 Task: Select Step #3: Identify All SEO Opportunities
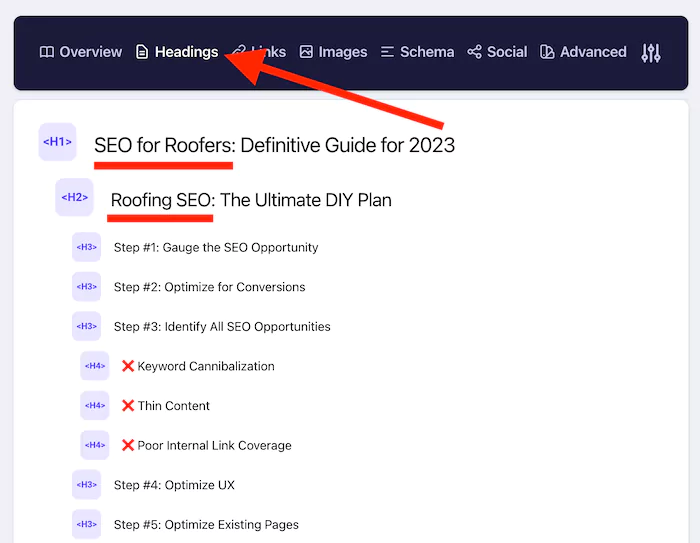[x=222, y=326]
